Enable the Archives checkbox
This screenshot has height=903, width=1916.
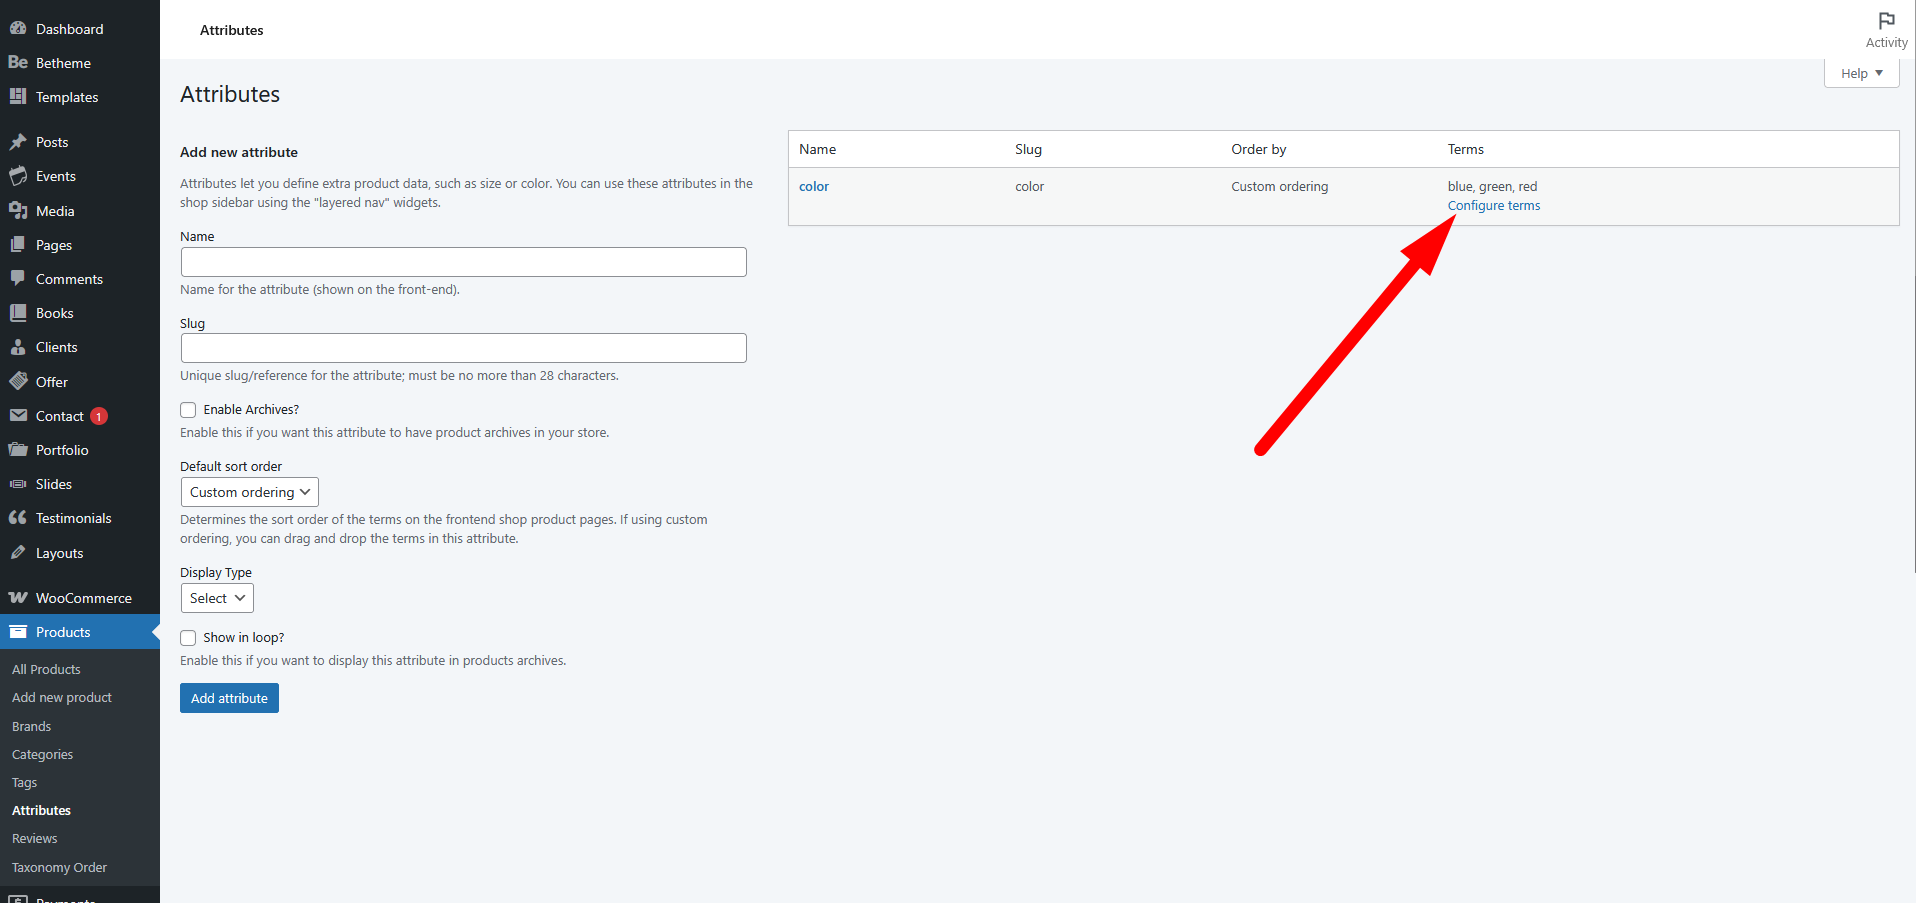click(188, 410)
